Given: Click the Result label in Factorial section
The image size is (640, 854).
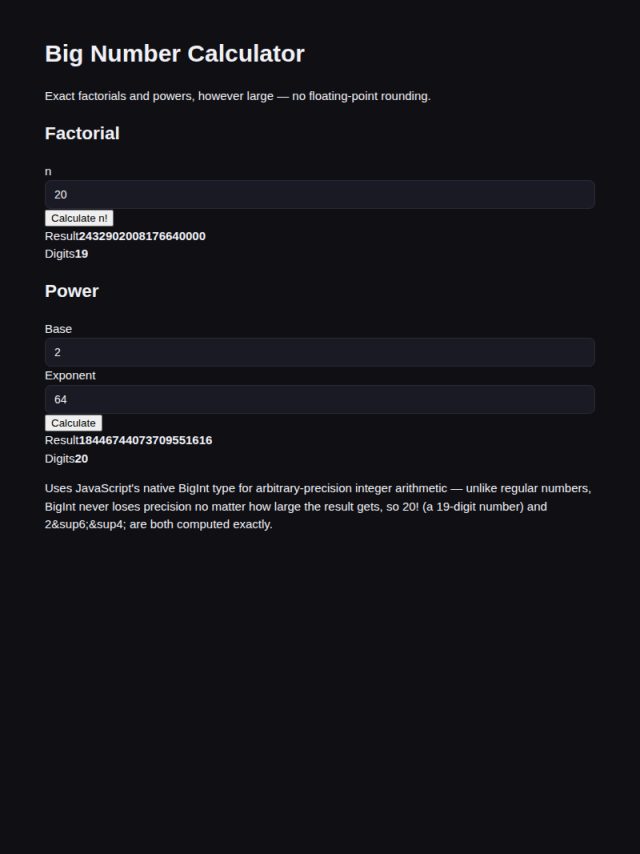Looking at the screenshot, I should tap(62, 236).
